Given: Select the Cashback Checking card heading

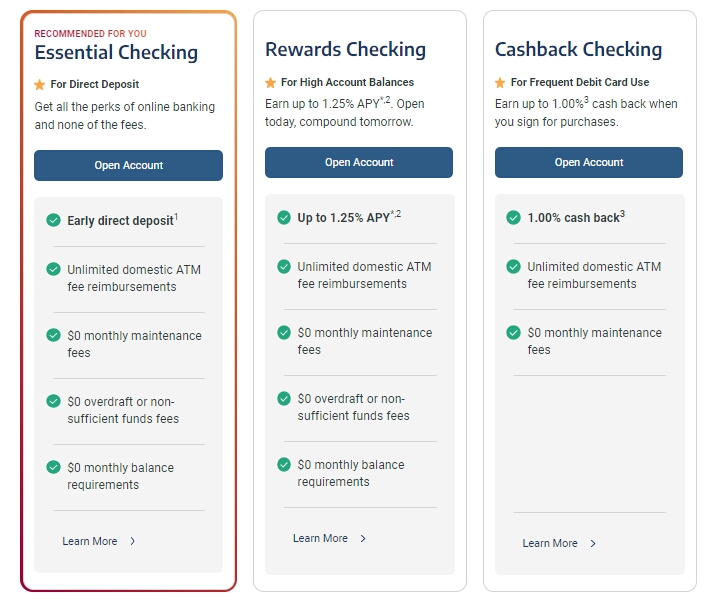Looking at the screenshot, I should point(578,50).
